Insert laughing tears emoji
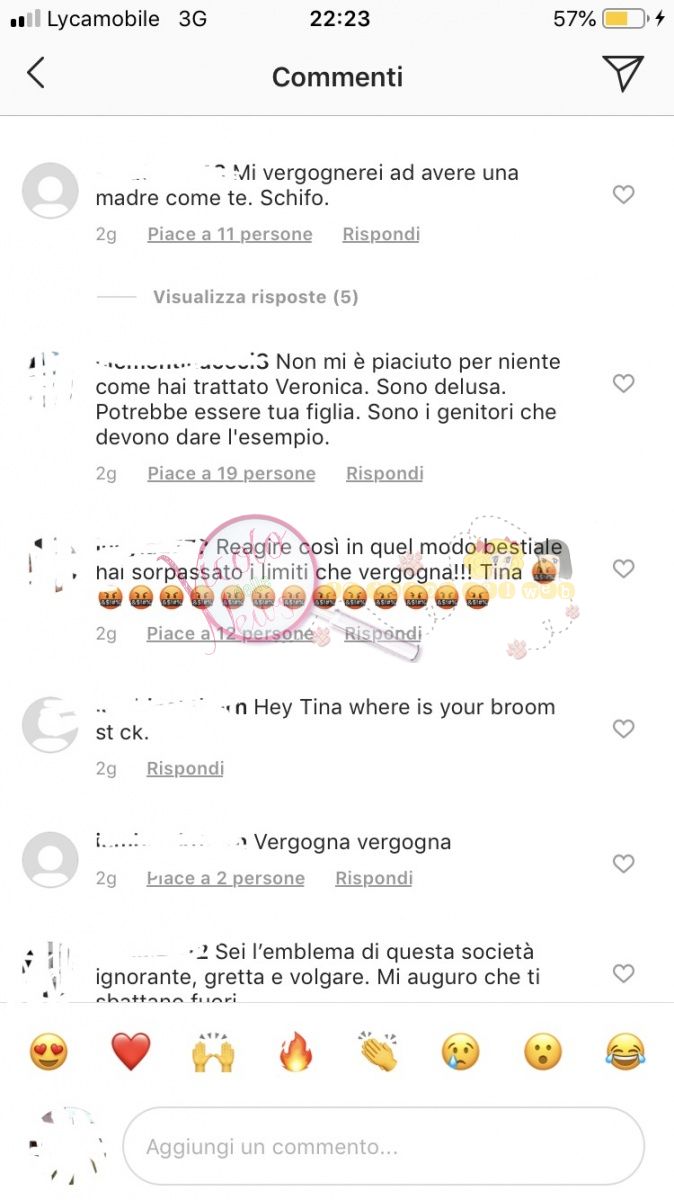This screenshot has height=1200, width=674. (626, 1052)
